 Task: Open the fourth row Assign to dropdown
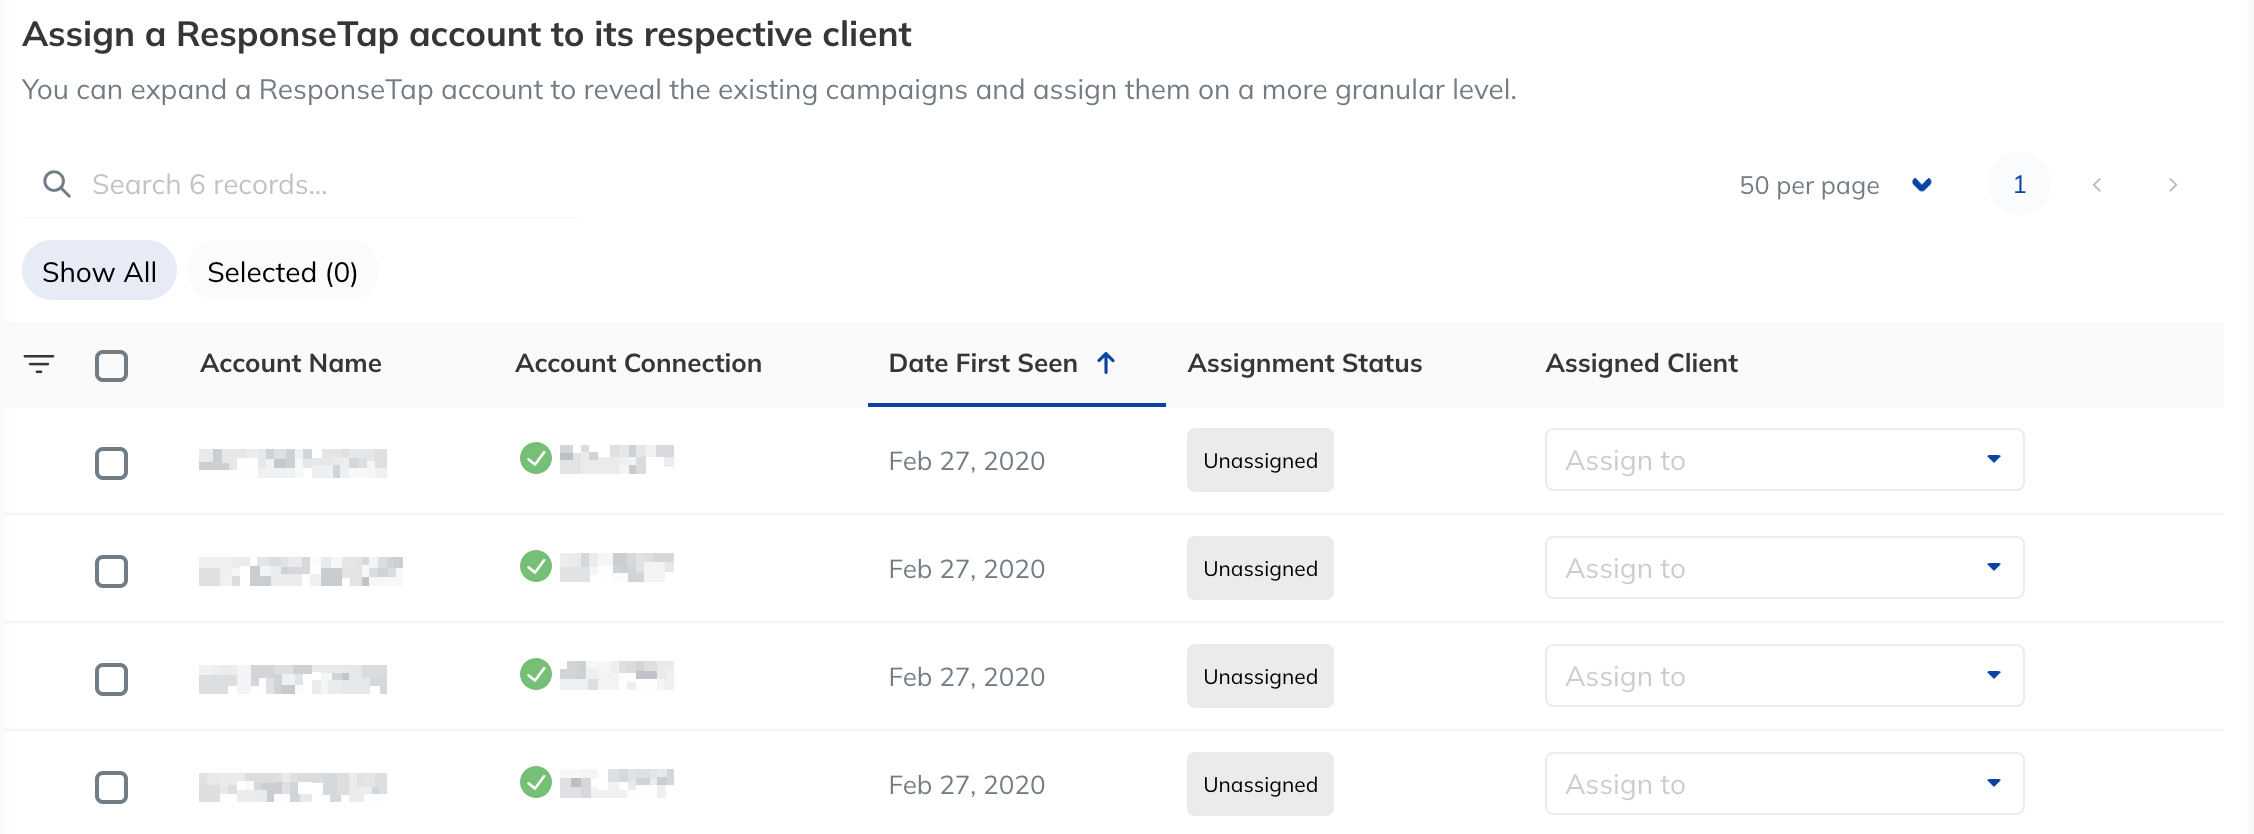tap(1784, 784)
